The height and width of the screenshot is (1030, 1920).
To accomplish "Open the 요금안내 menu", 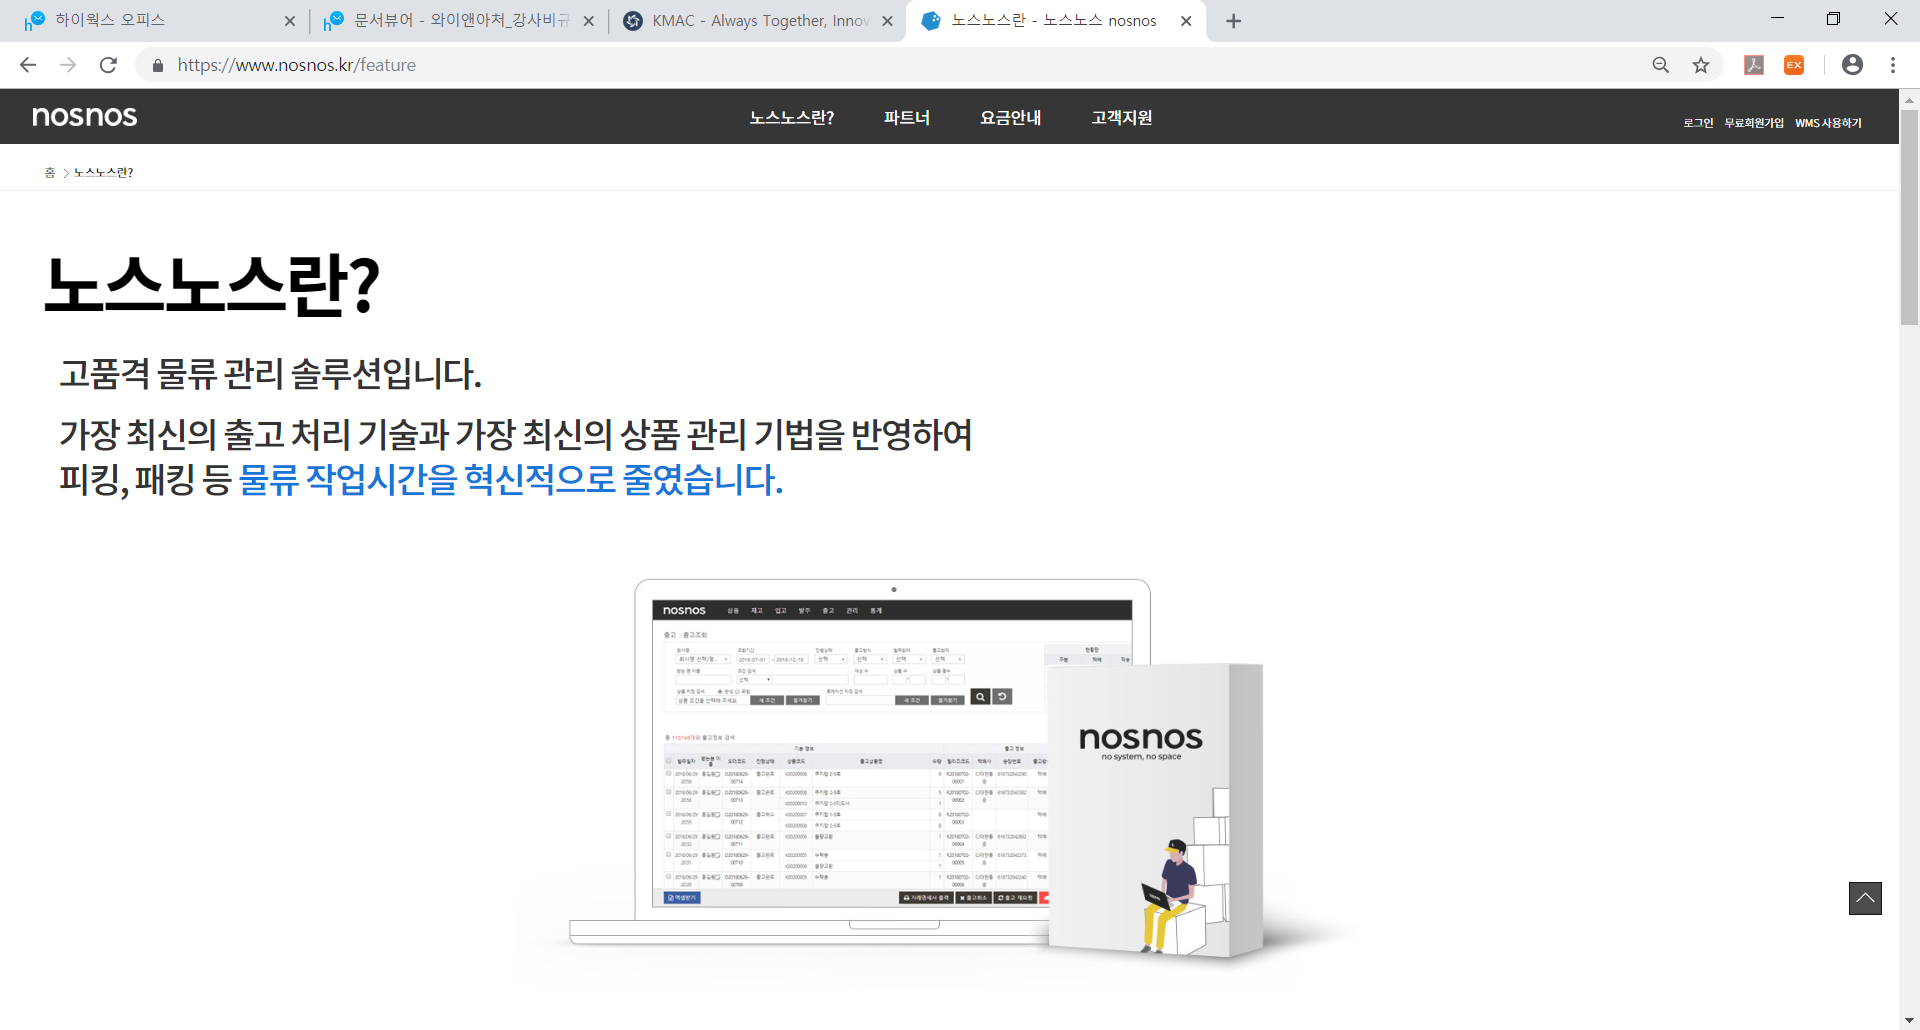I will pyautogui.click(x=1010, y=117).
